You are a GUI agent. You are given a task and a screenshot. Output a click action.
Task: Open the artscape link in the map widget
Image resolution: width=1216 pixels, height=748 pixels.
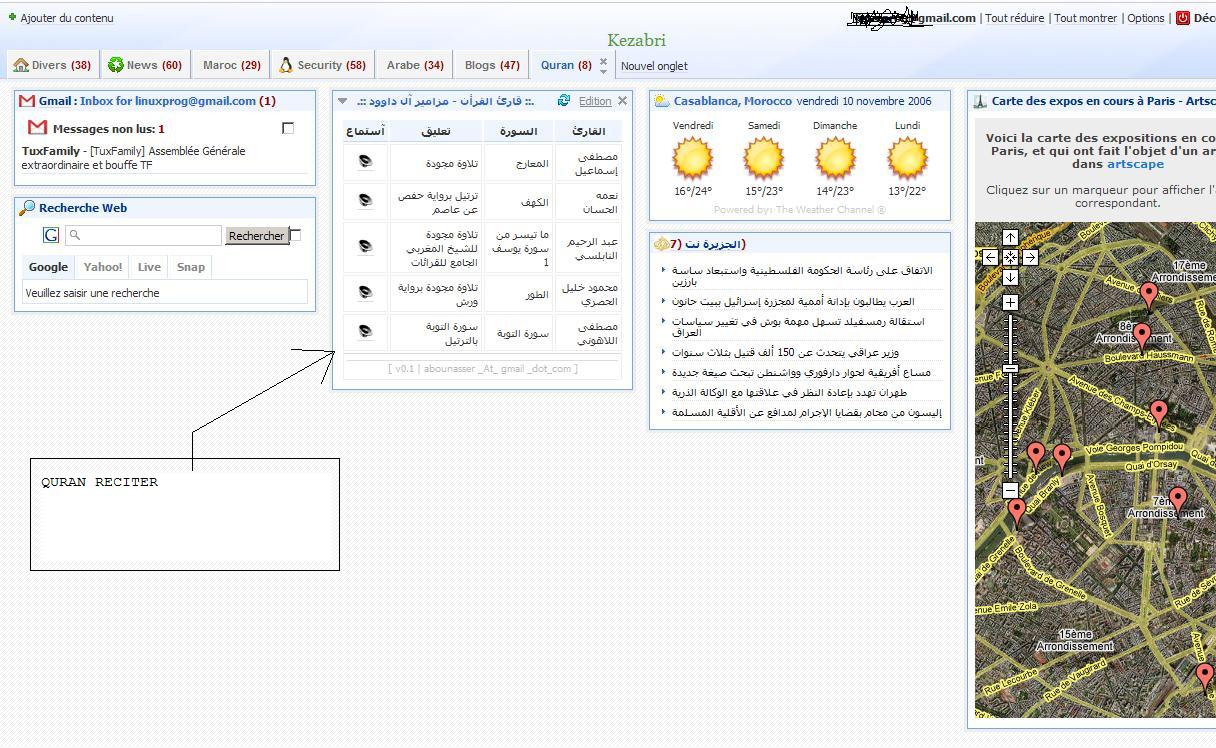coord(1135,164)
